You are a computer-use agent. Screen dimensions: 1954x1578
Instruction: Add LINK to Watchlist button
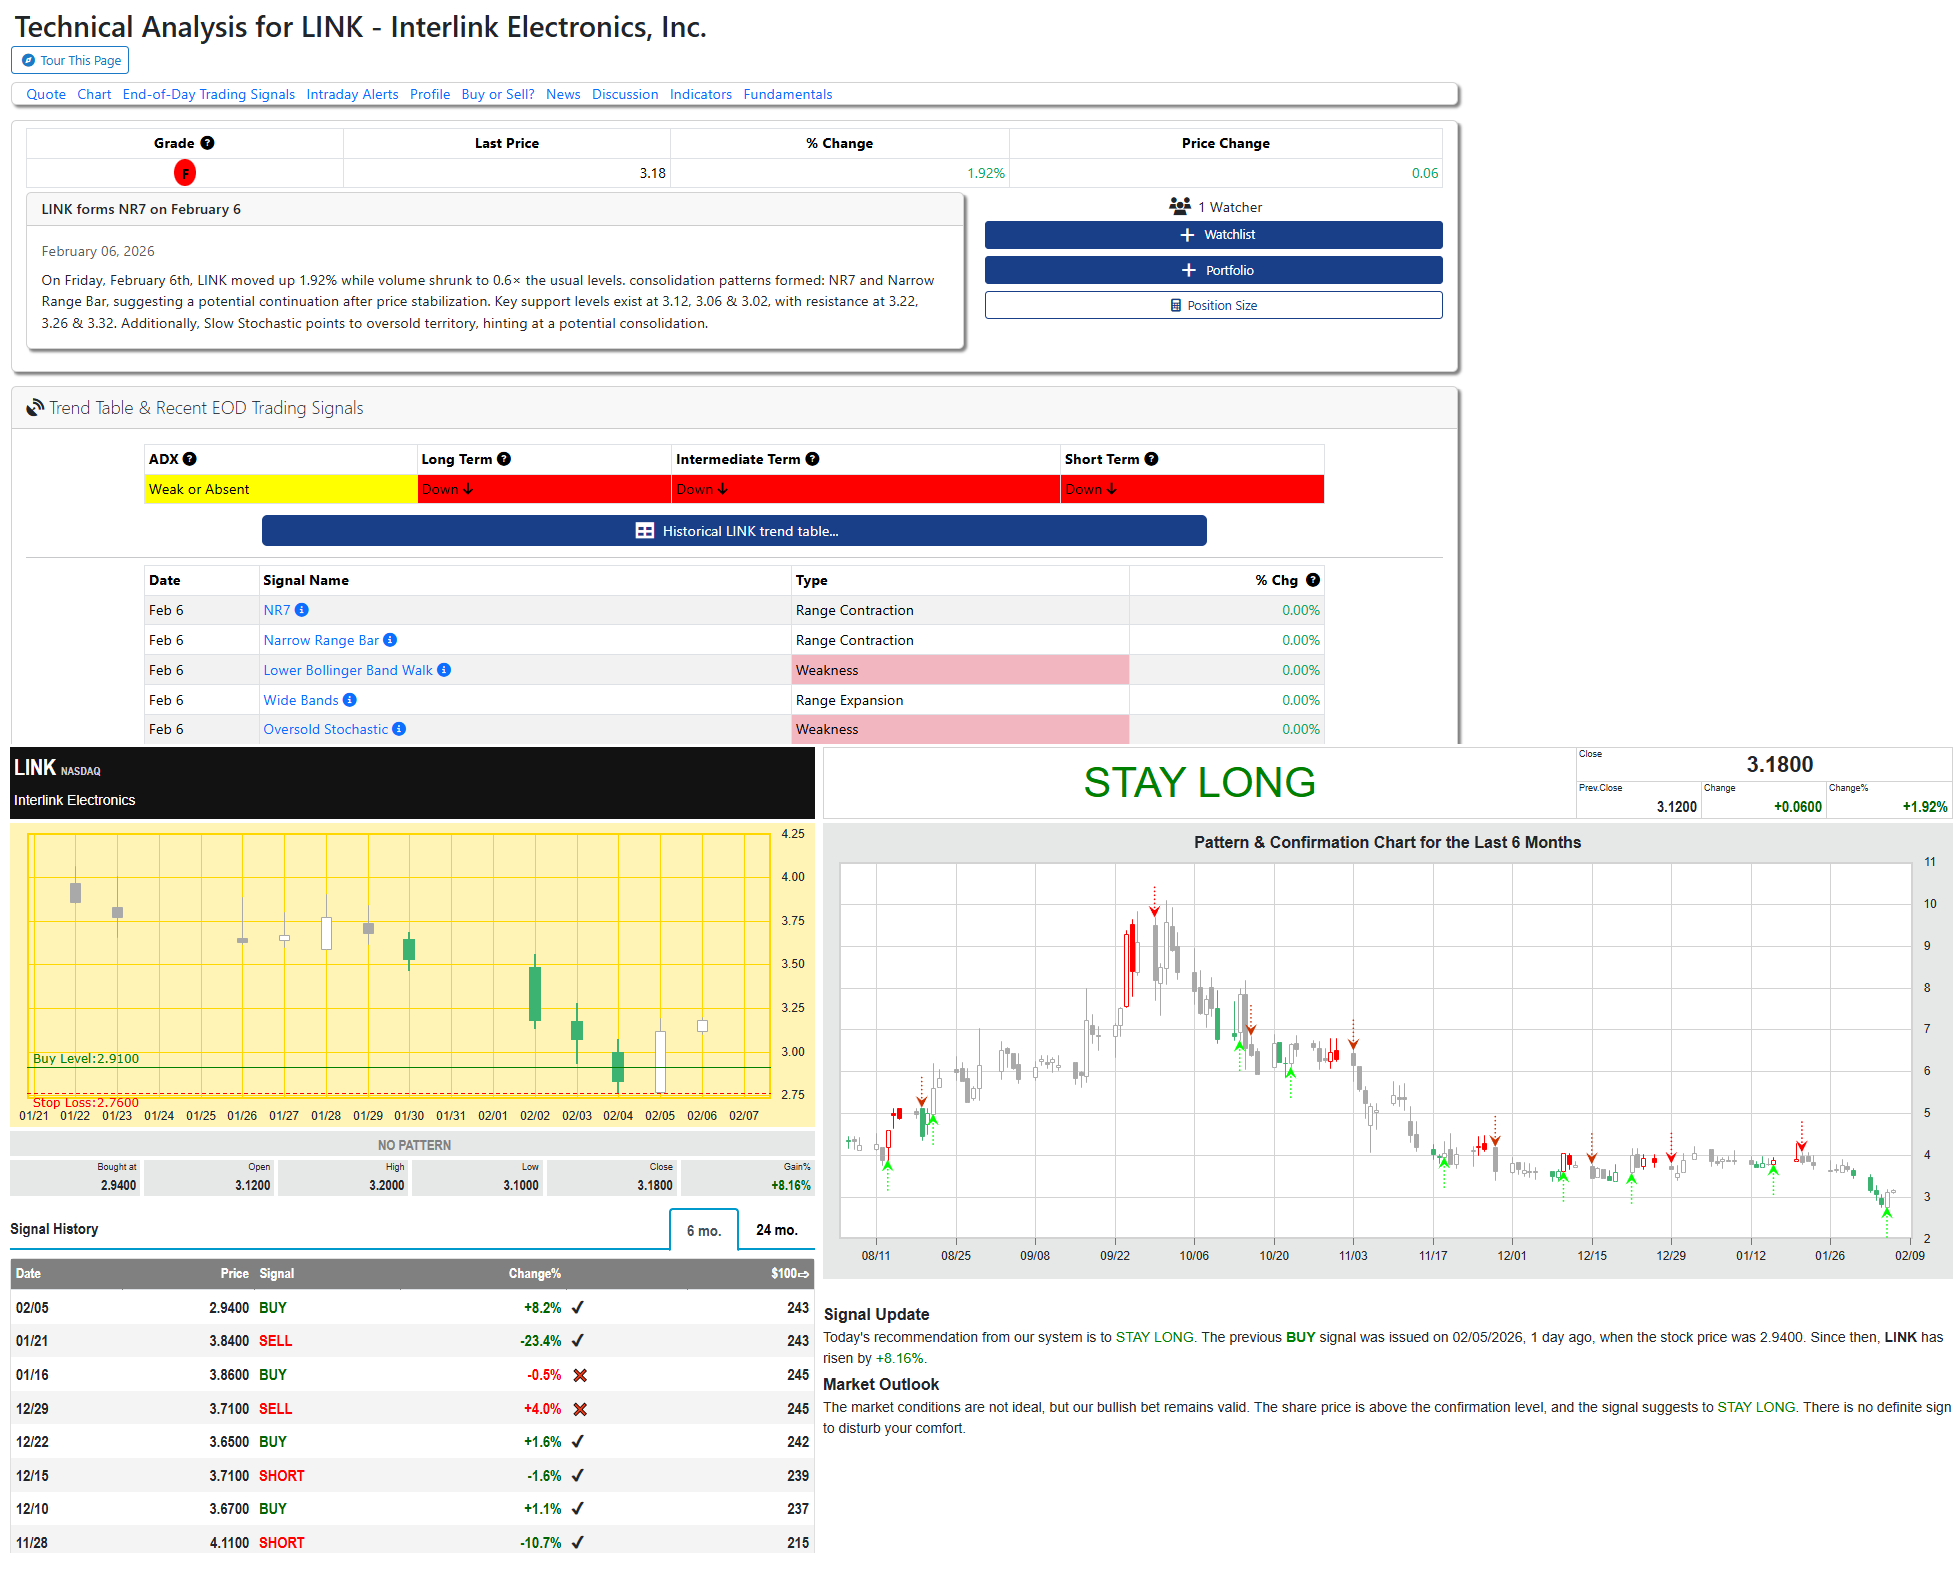click(1213, 235)
